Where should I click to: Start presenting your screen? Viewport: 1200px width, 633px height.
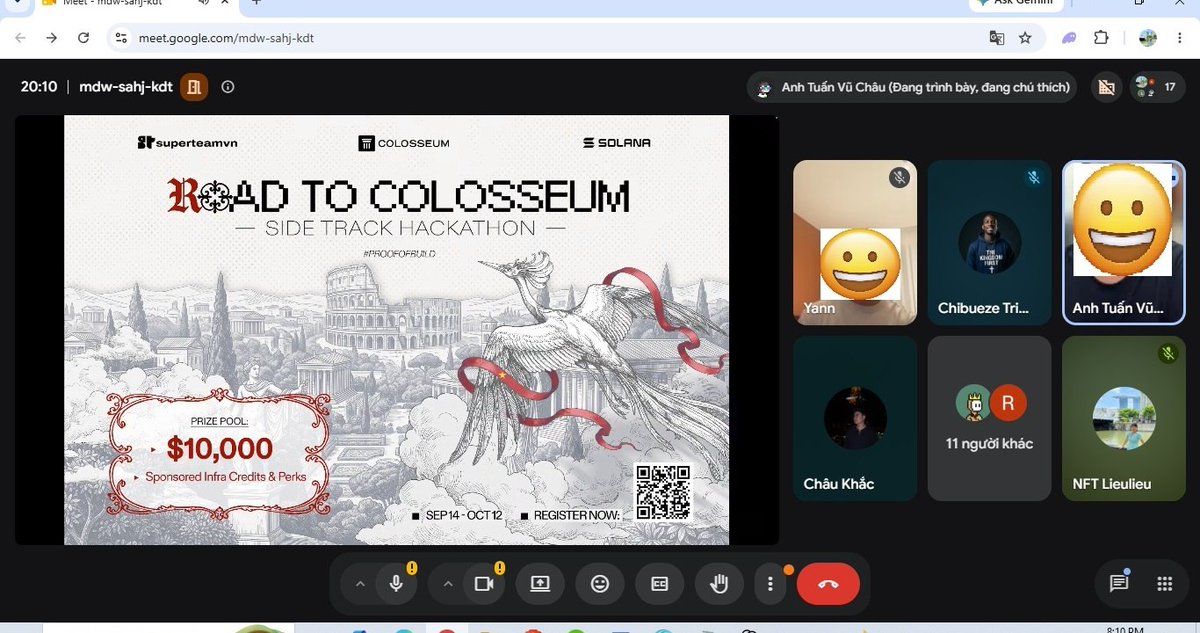pyautogui.click(x=540, y=584)
